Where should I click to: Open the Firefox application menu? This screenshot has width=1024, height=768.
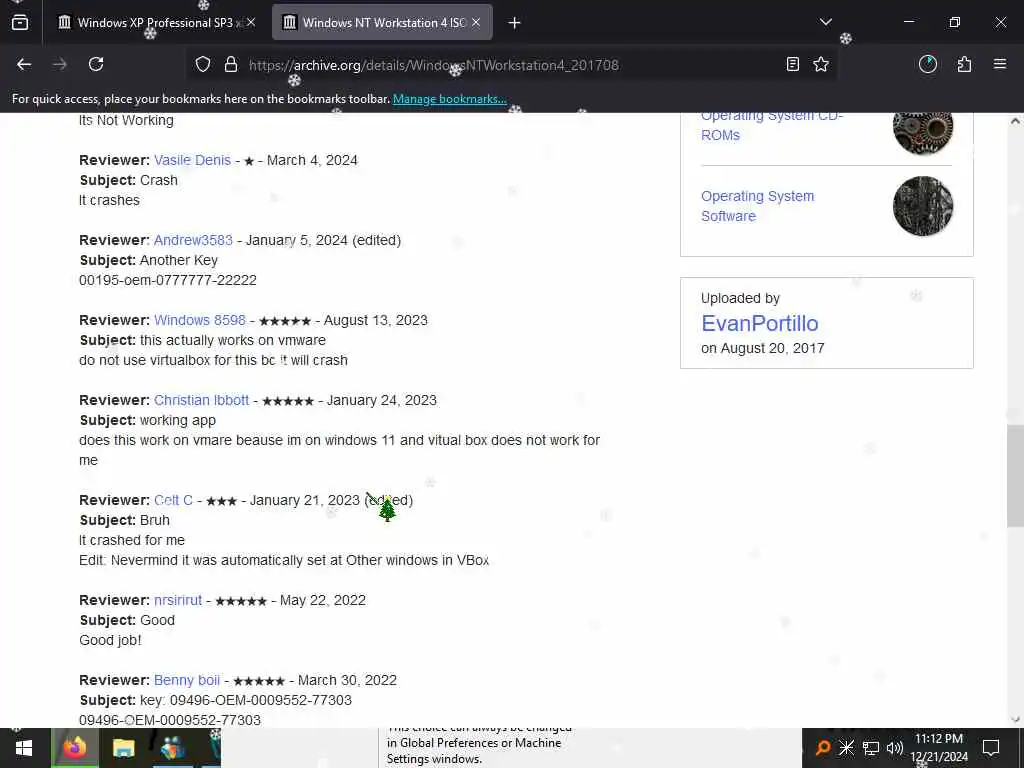click(x=1000, y=64)
